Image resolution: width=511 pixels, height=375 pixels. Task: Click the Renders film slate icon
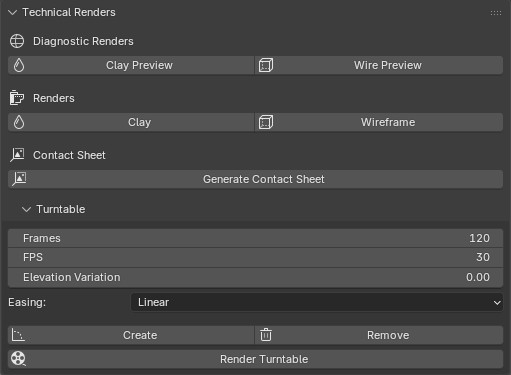pos(17,98)
